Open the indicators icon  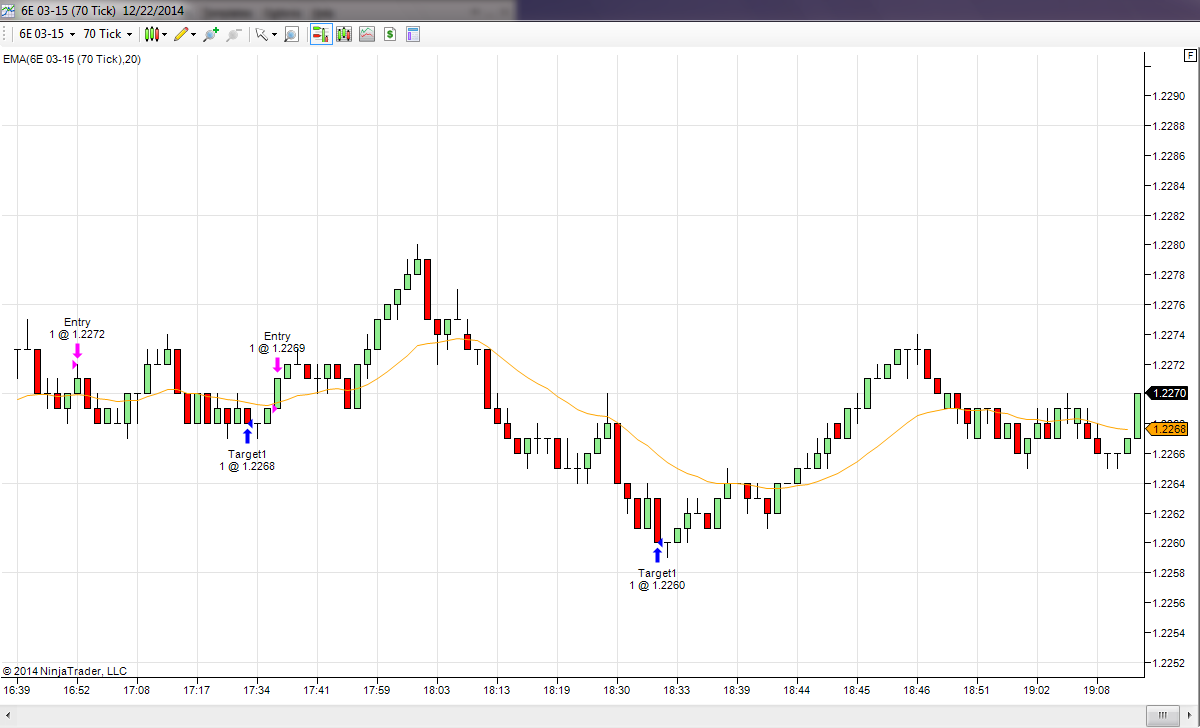coord(367,34)
